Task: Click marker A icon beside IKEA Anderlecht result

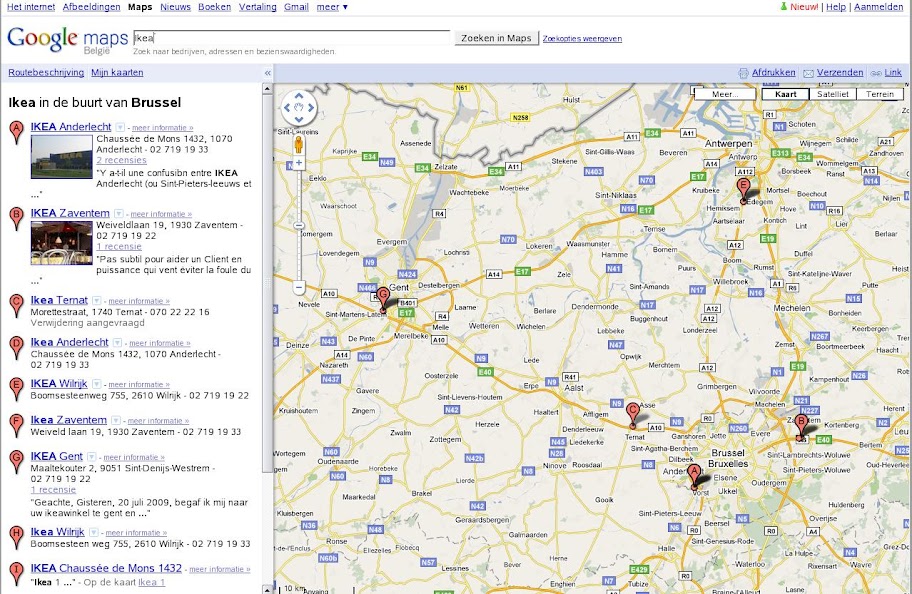Action: tap(16, 133)
